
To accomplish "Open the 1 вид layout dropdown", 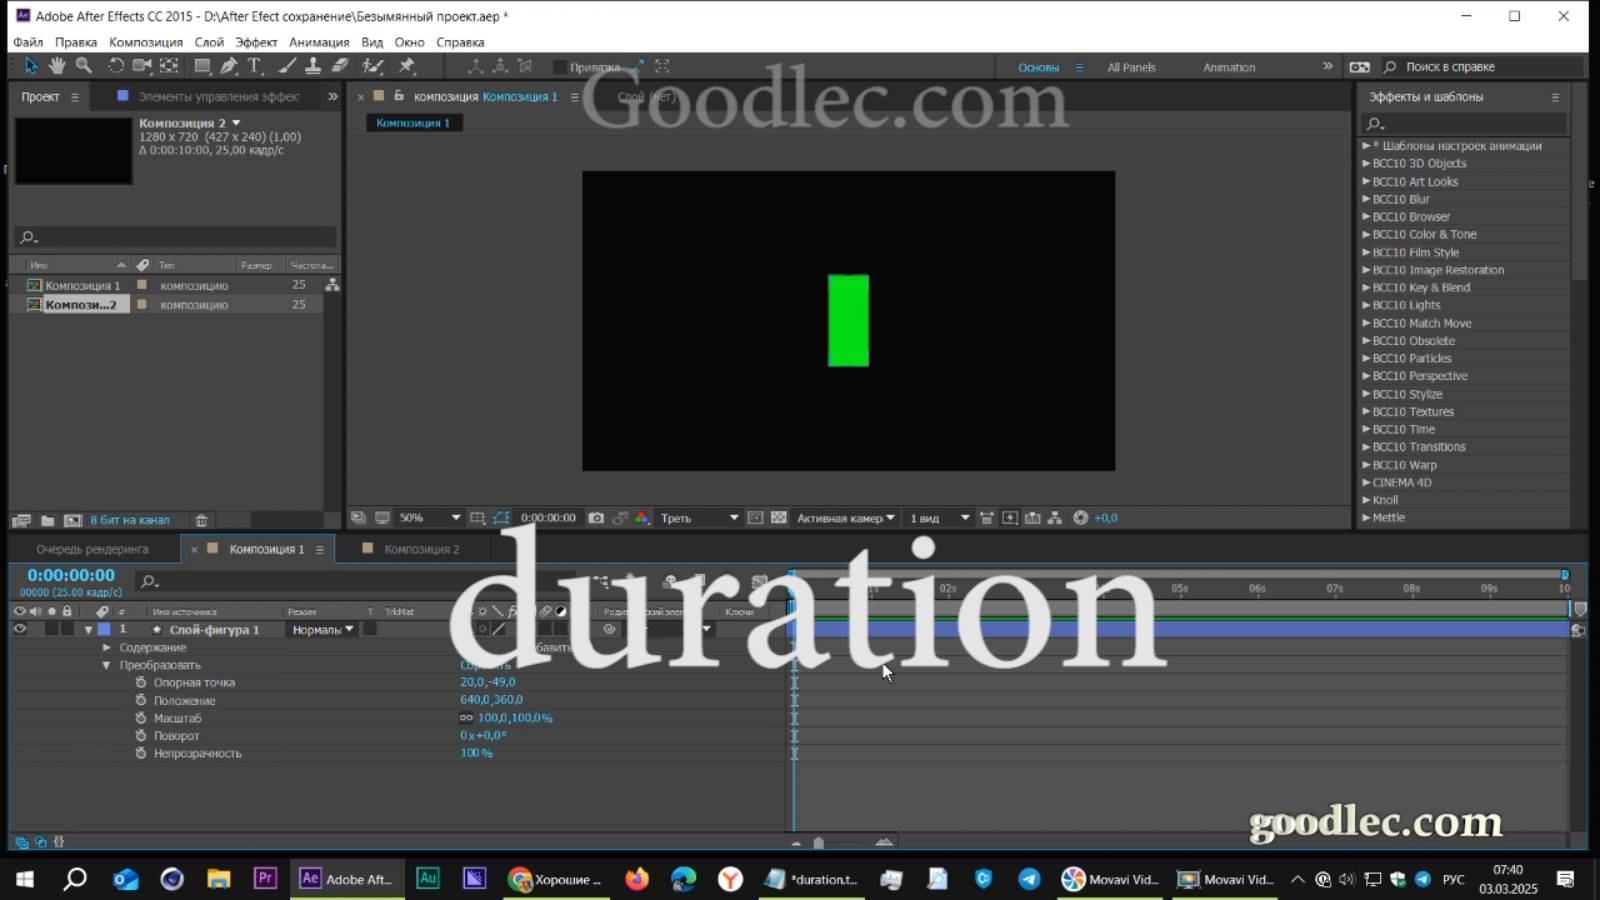I will pyautogui.click(x=939, y=518).
